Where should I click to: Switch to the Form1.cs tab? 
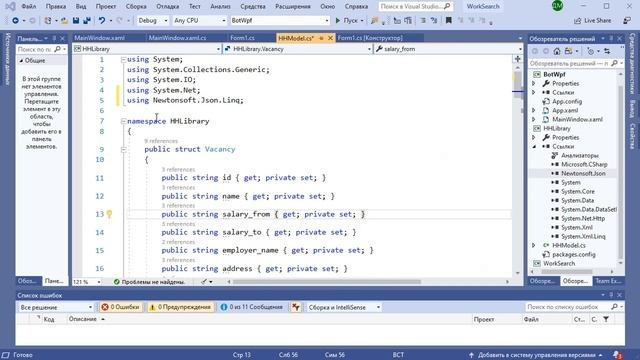click(242, 38)
